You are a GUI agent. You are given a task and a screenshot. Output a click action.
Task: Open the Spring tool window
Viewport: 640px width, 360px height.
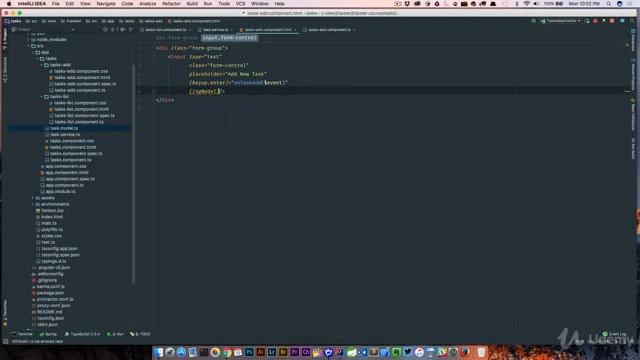click(48, 334)
